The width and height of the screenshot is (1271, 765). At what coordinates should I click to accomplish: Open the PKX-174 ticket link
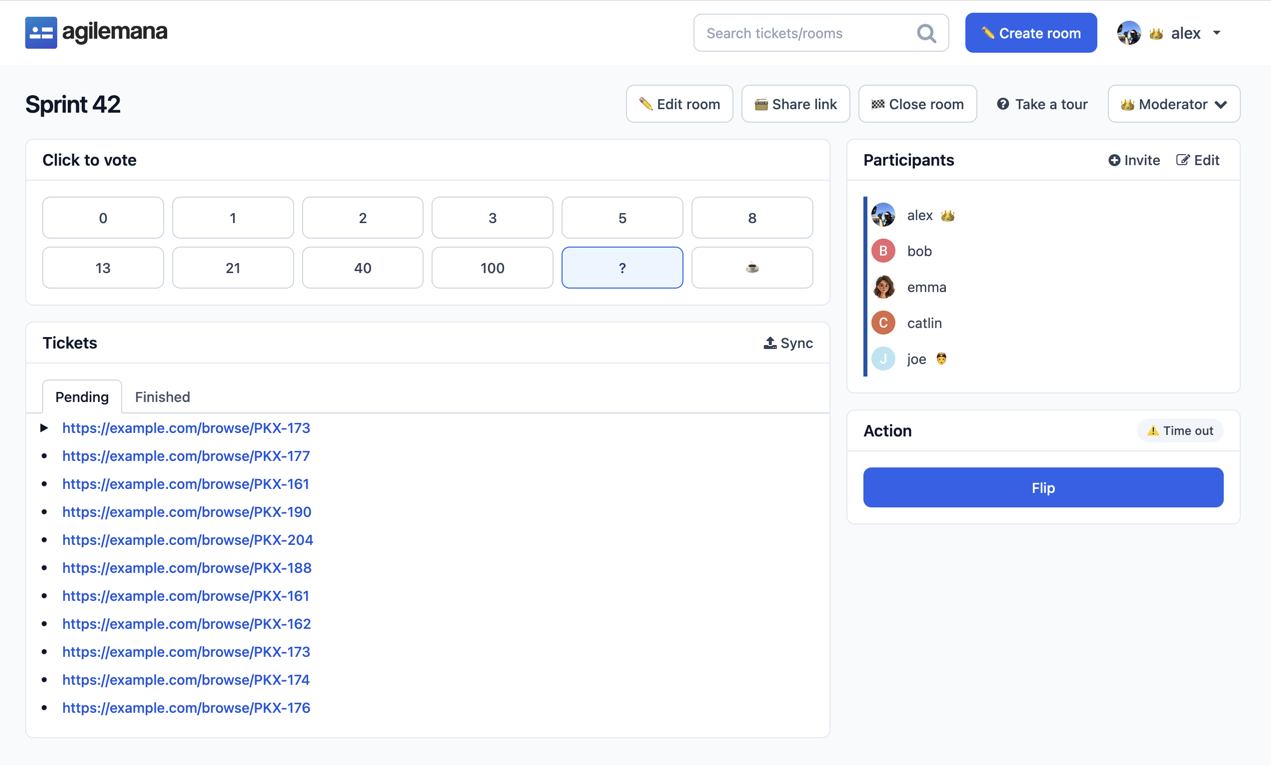coord(186,680)
